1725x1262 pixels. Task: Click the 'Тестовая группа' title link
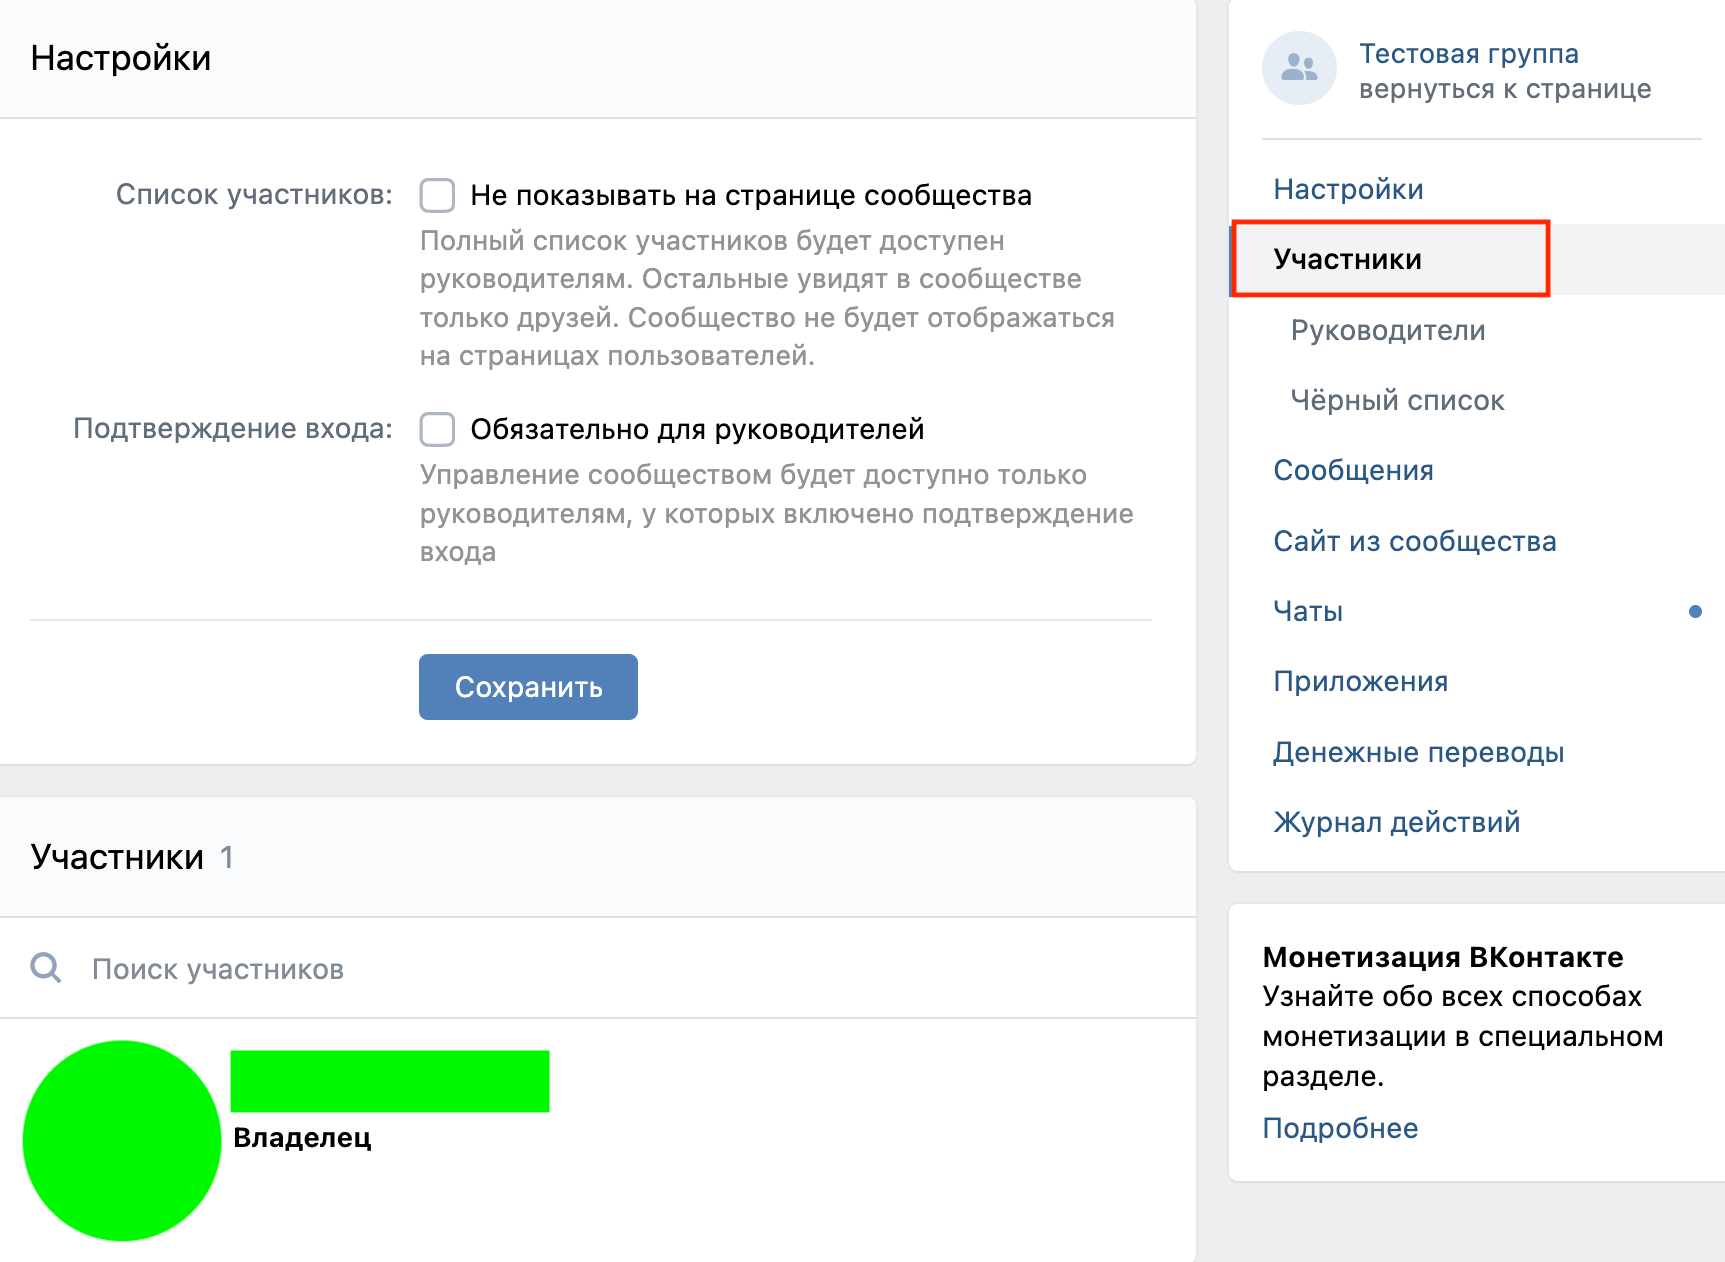coord(1468,53)
